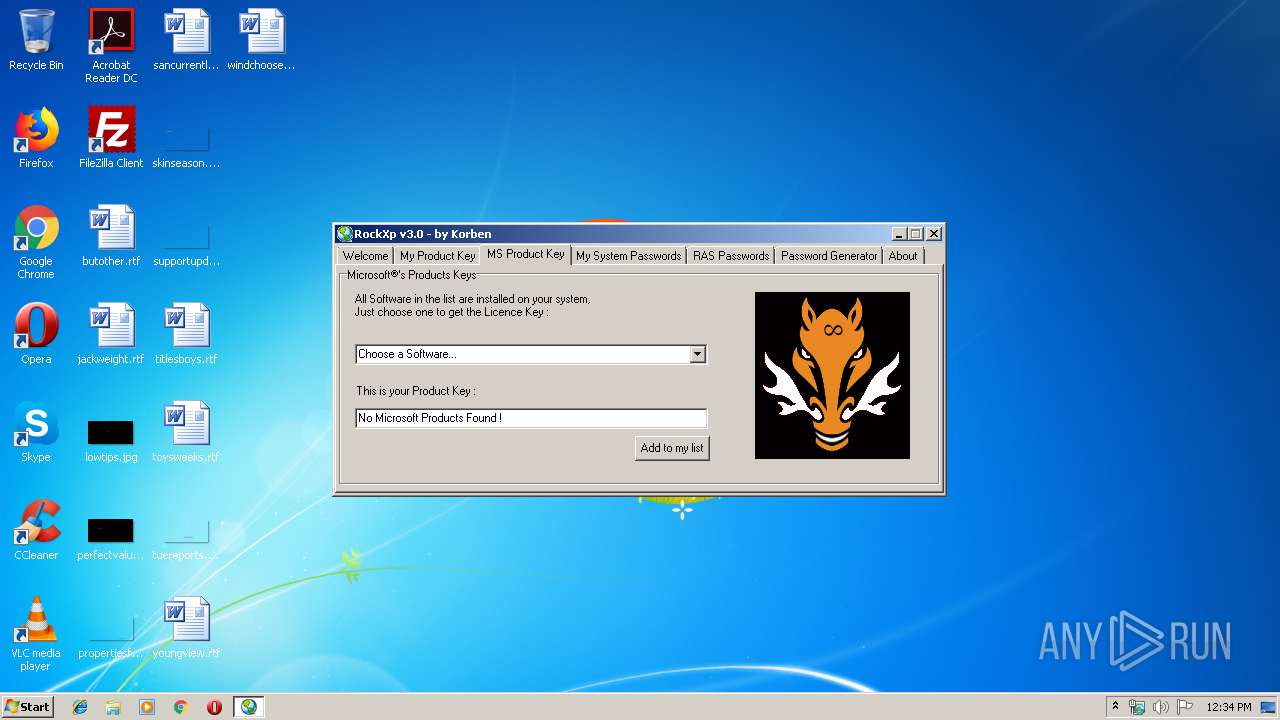
Task: Open the Start menu
Action: pos(27,707)
